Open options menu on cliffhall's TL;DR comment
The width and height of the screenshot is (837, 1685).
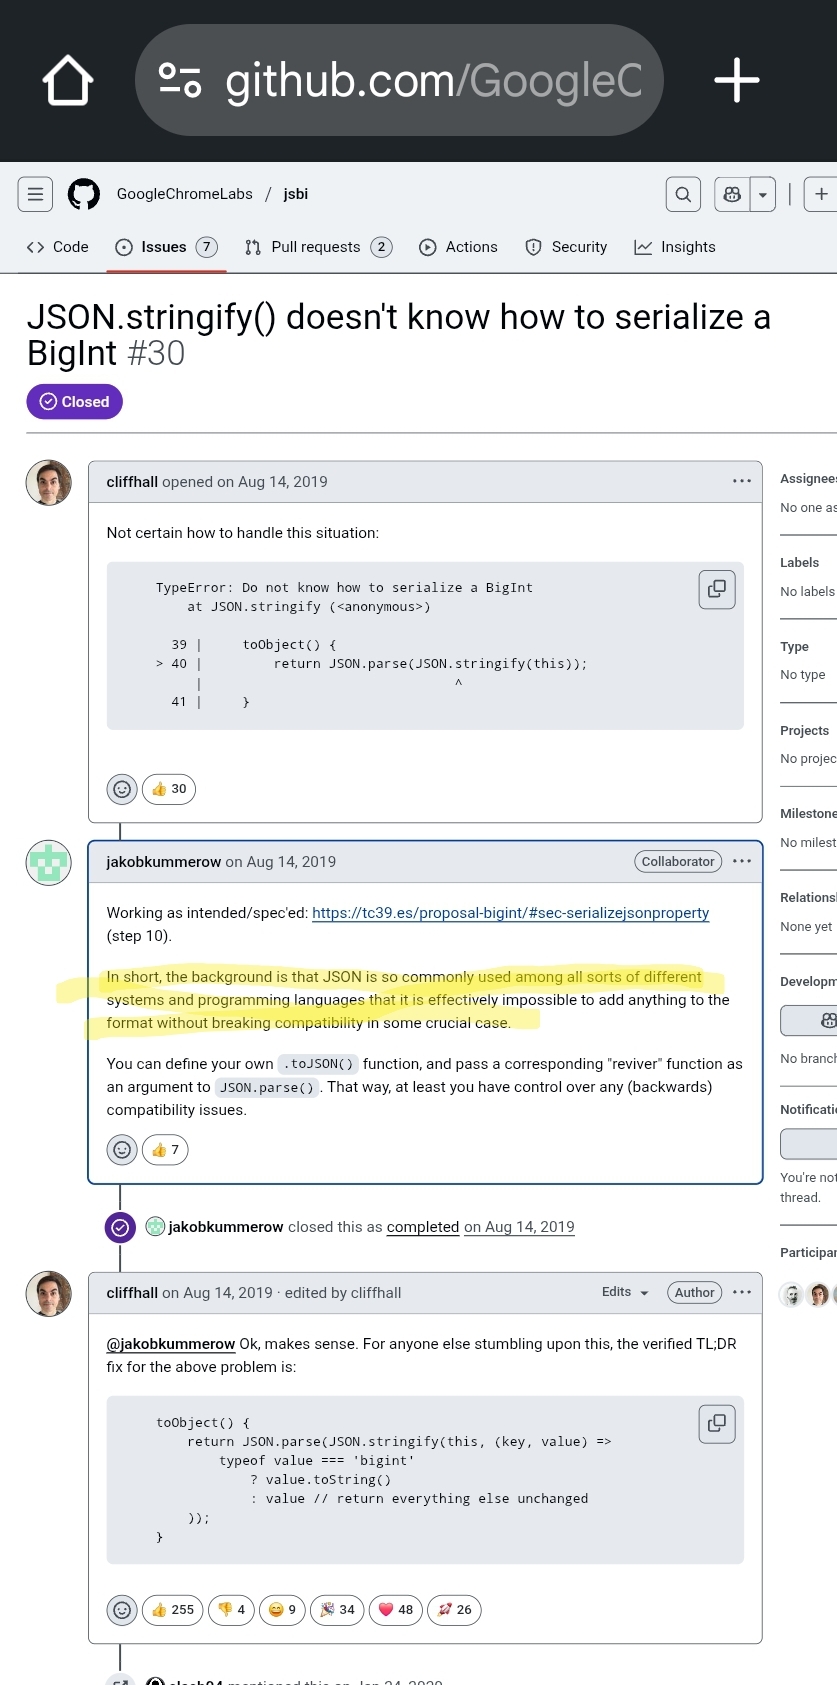(x=742, y=1292)
